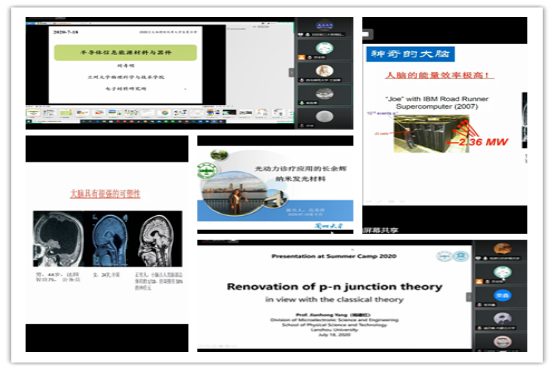554x371 pixels.
Task: Select the cat avatar in the top participant panel
Action: [324, 48]
